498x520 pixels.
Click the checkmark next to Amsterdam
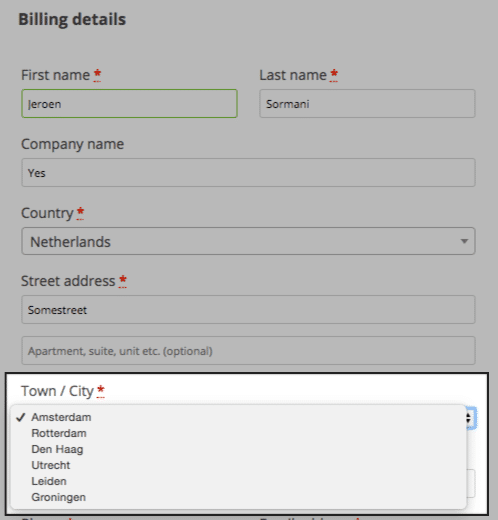click(21, 417)
